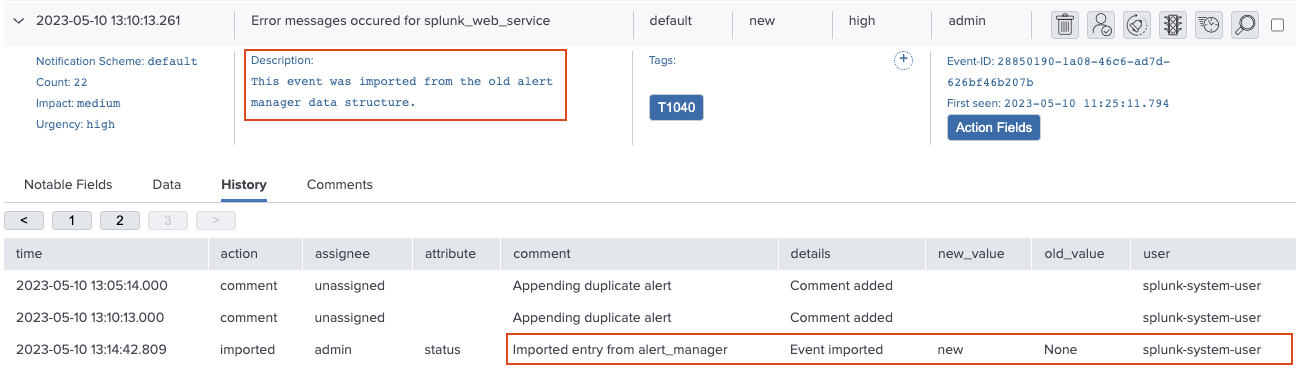The height and width of the screenshot is (371, 1306).
Task: Click the T1040 tag button
Action: point(676,107)
